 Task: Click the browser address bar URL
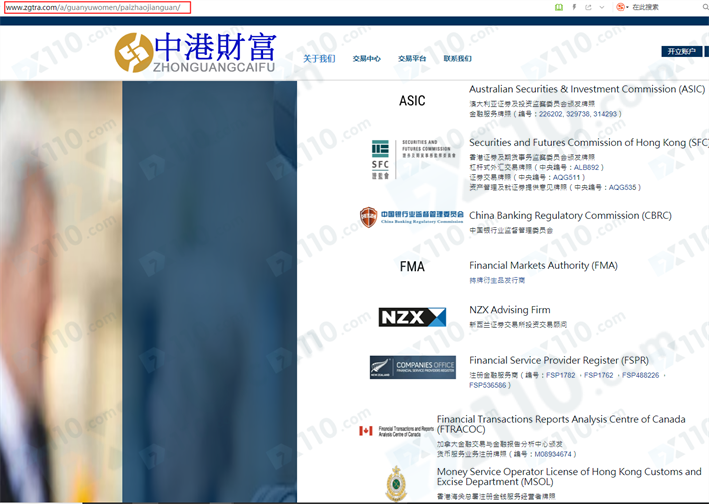pyautogui.click(x=97, y=7)
